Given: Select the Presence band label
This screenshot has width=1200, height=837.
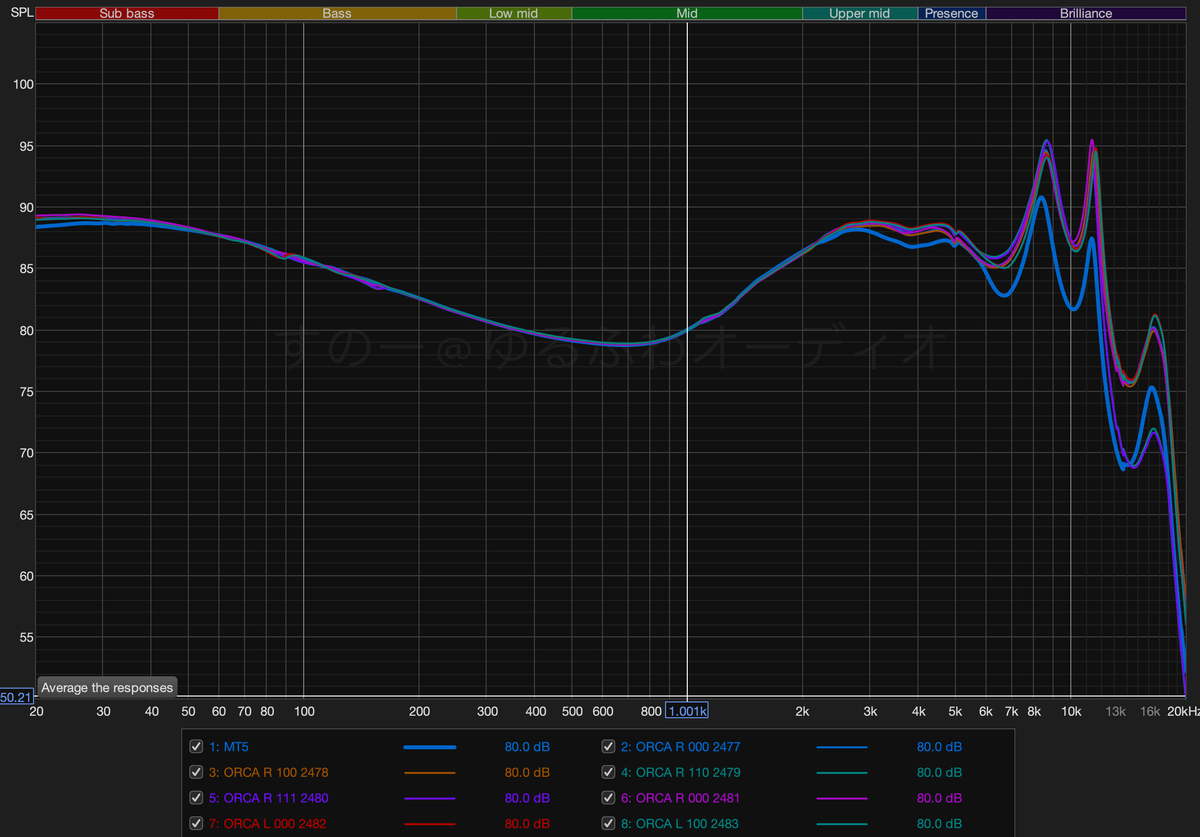Looking at the screenshot, I should 952,14.
